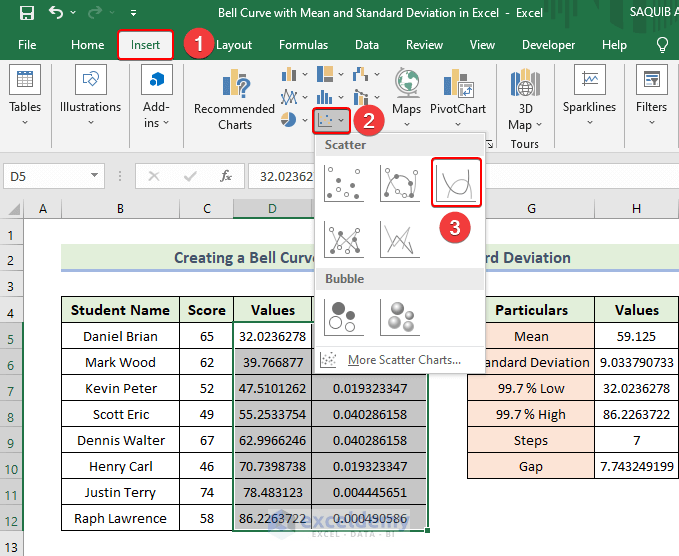Expand the Filters dropdown arrow
679x556 pixels.
[652, 123]
